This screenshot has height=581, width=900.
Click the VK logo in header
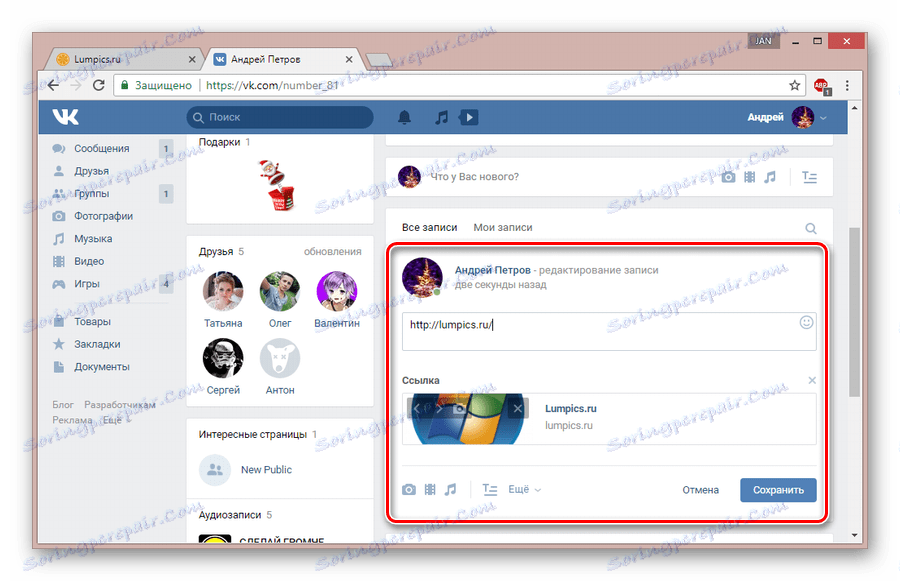pyautogui.click(x=65, y=117)
